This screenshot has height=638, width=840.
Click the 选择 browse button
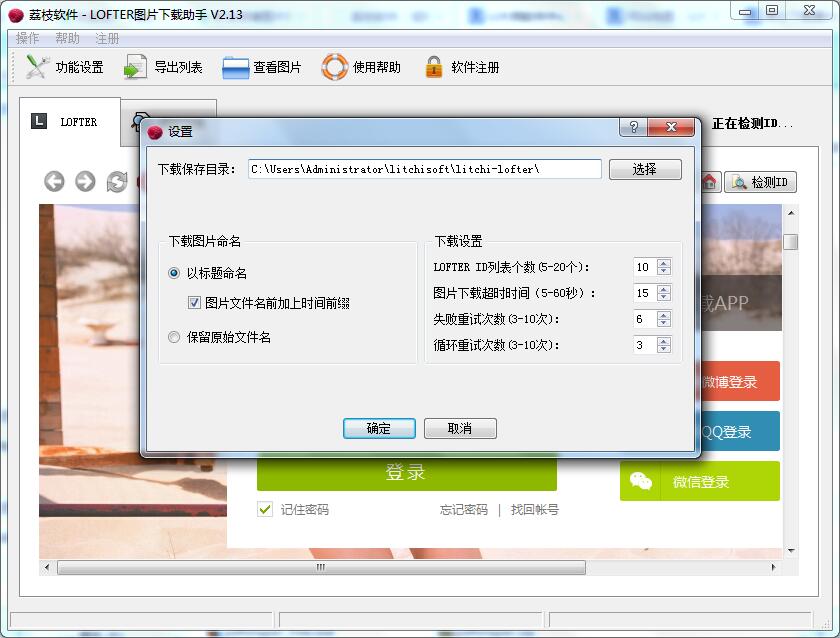[645, 169]
